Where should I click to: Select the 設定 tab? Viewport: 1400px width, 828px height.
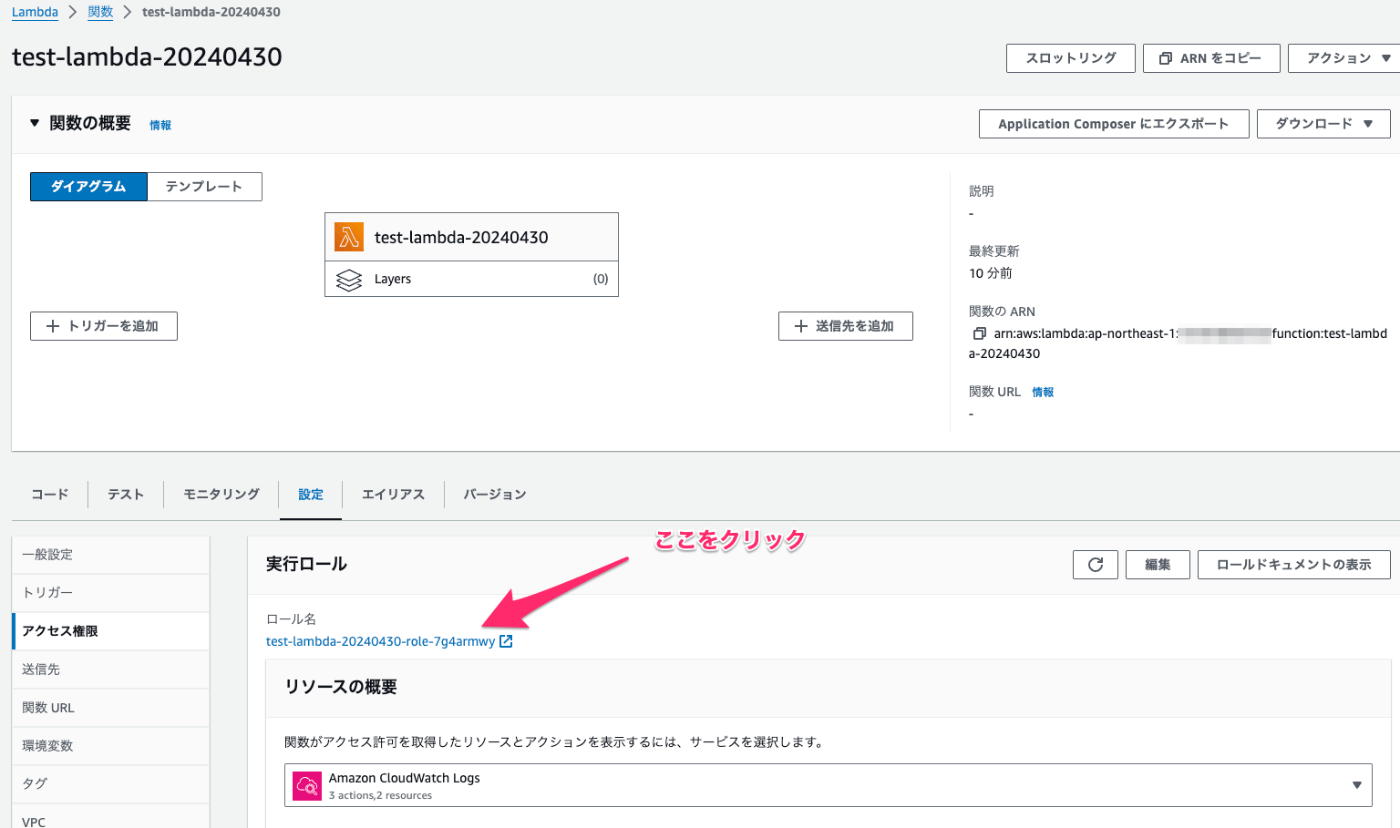(x=311, y=494)
